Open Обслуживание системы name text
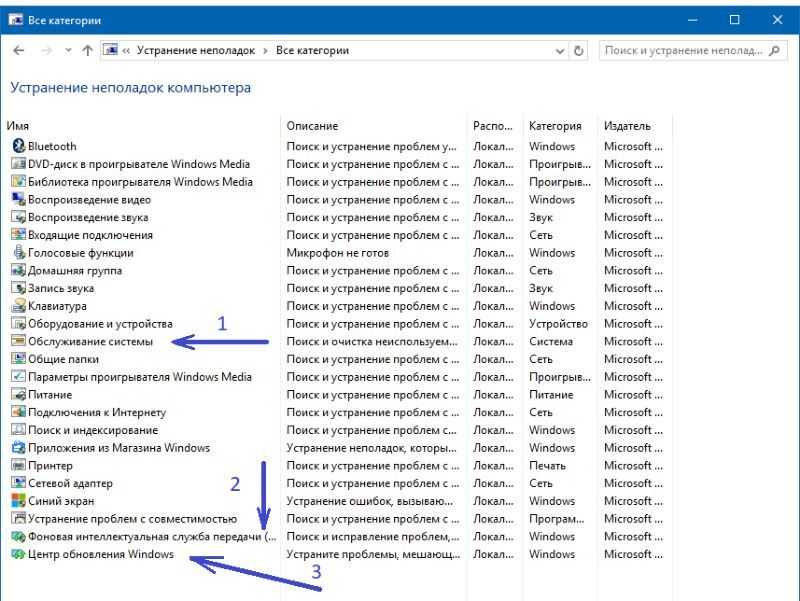Screen dimensions: 800x601 click(x=90, y=341)
